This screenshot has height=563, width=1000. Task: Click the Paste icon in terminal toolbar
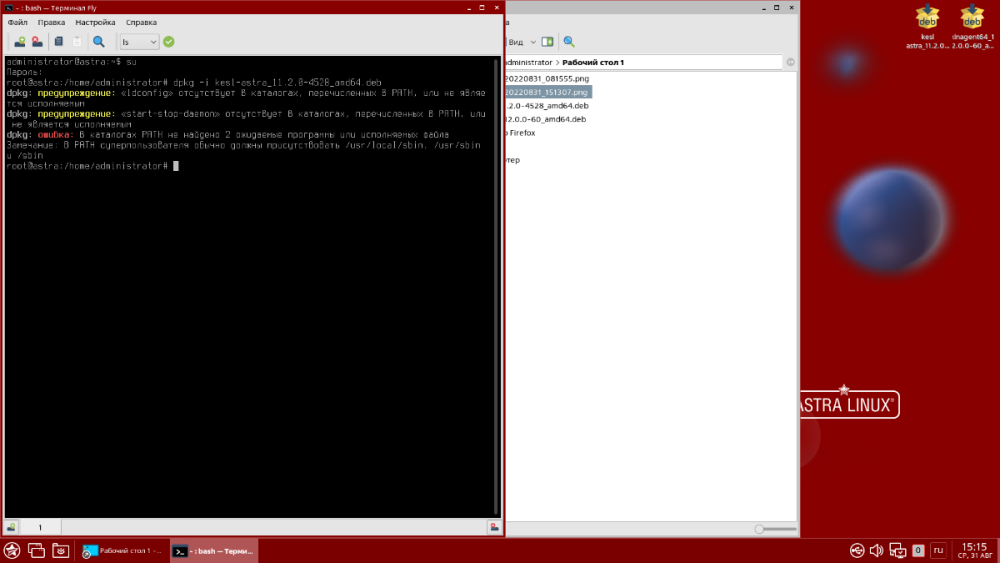[77, 42]
